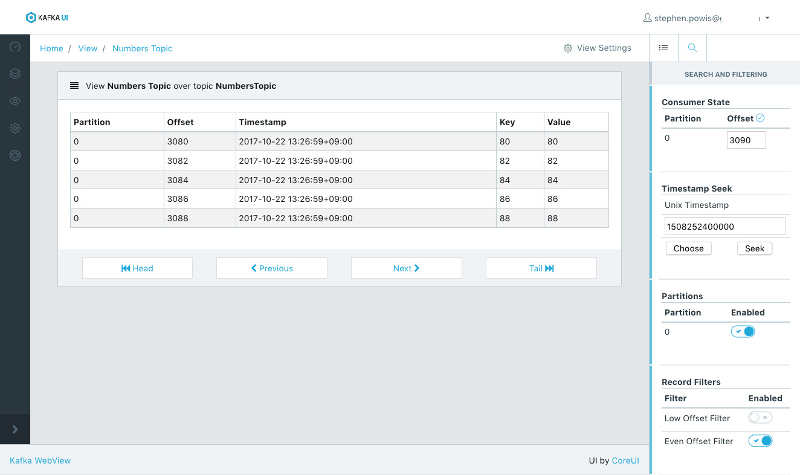Click the user profile icon beside stephen.powis
The width and height of the screenshot is (800, 475).
(647, 18)
